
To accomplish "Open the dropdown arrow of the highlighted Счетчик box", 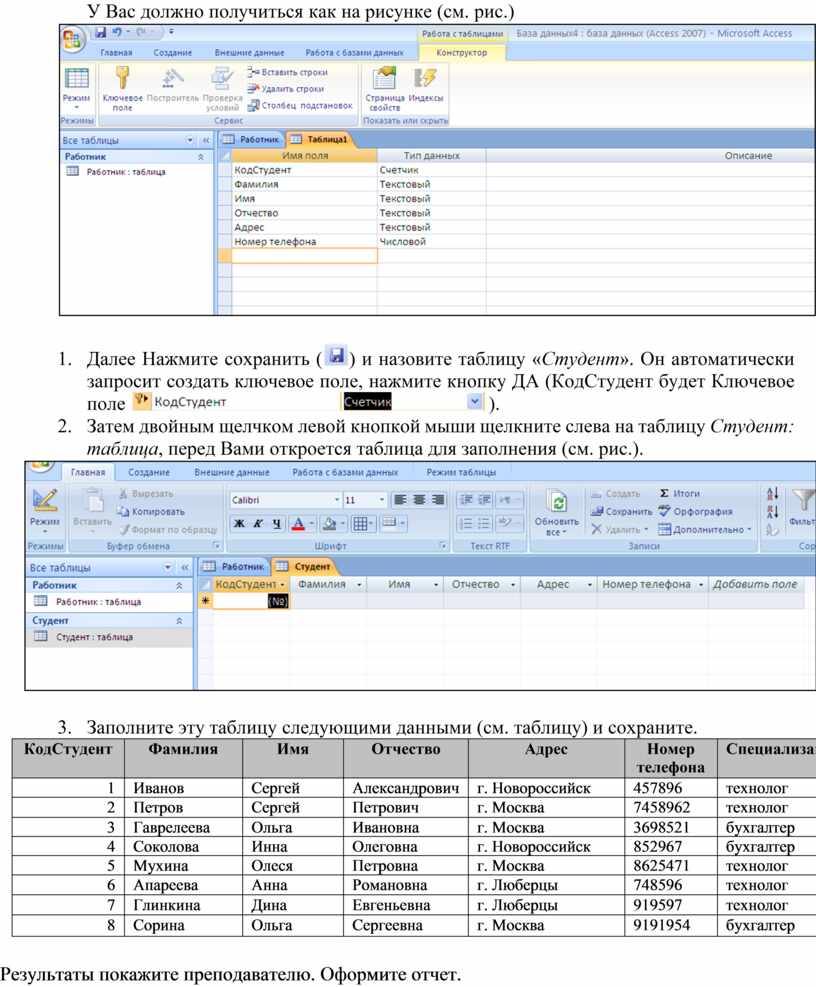I will 475,401.
